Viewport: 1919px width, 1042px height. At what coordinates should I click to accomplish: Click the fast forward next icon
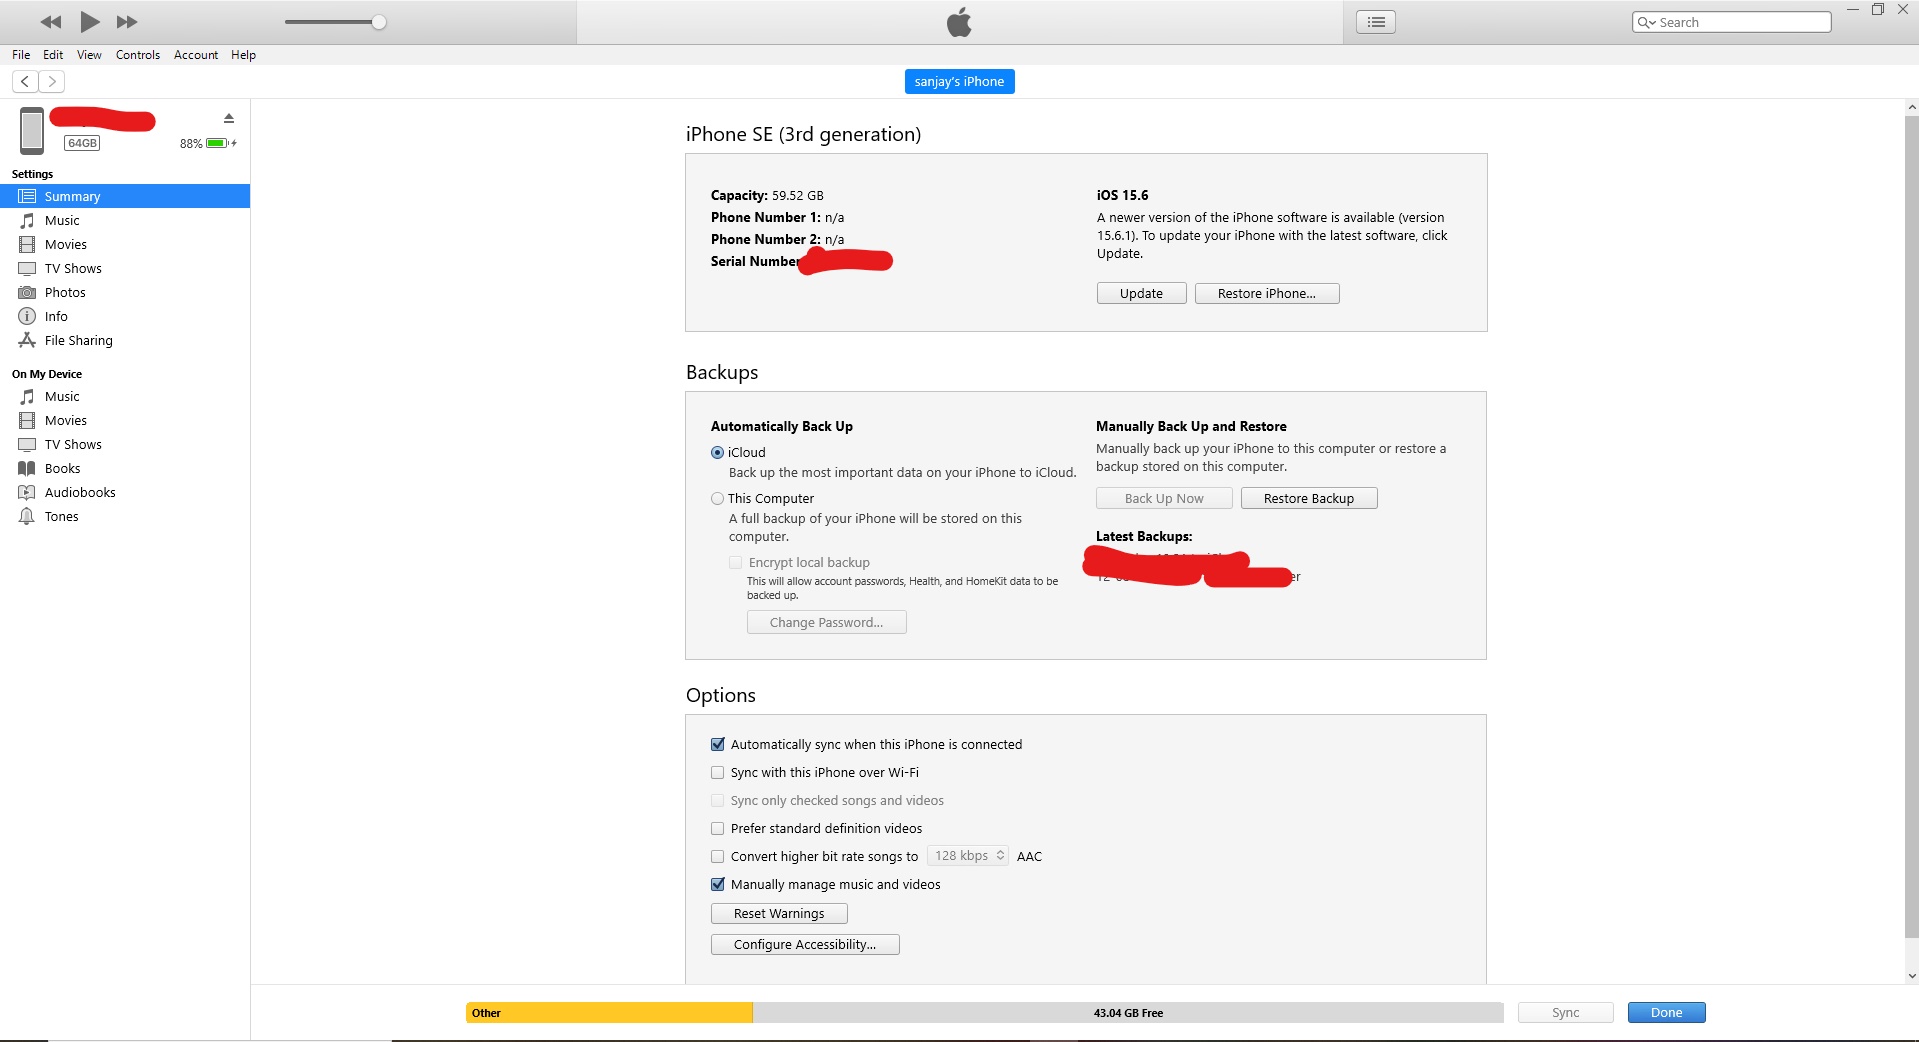(127, 22)
